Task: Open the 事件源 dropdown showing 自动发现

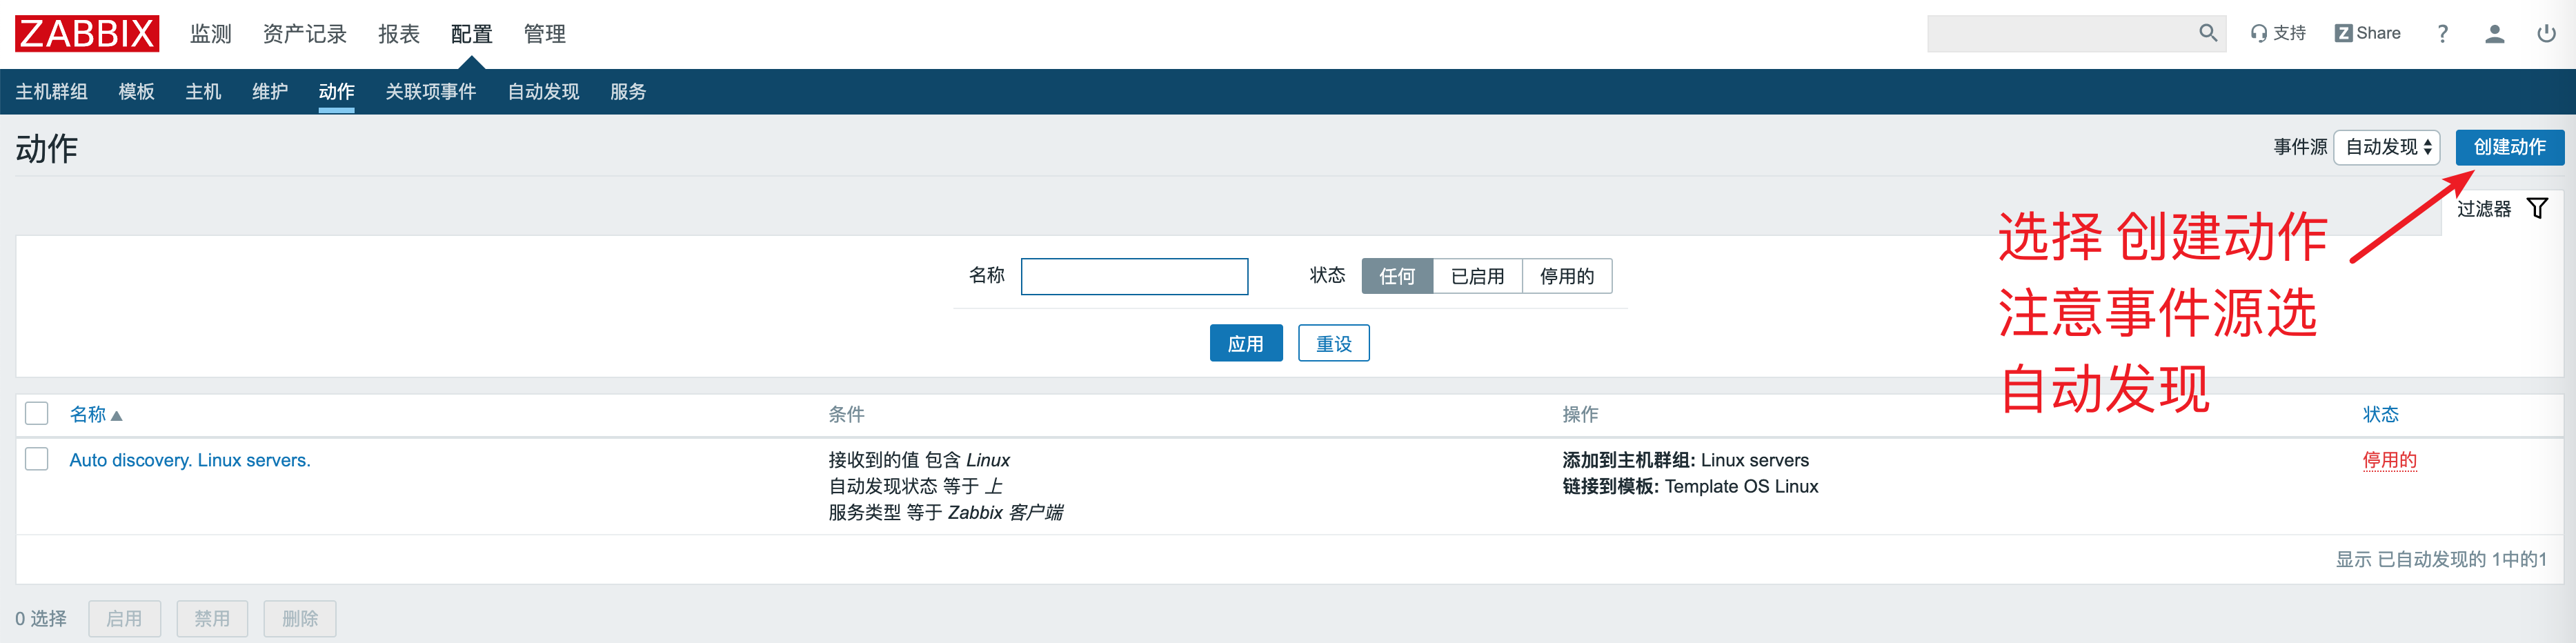Action: click(x=2387, y=147)
